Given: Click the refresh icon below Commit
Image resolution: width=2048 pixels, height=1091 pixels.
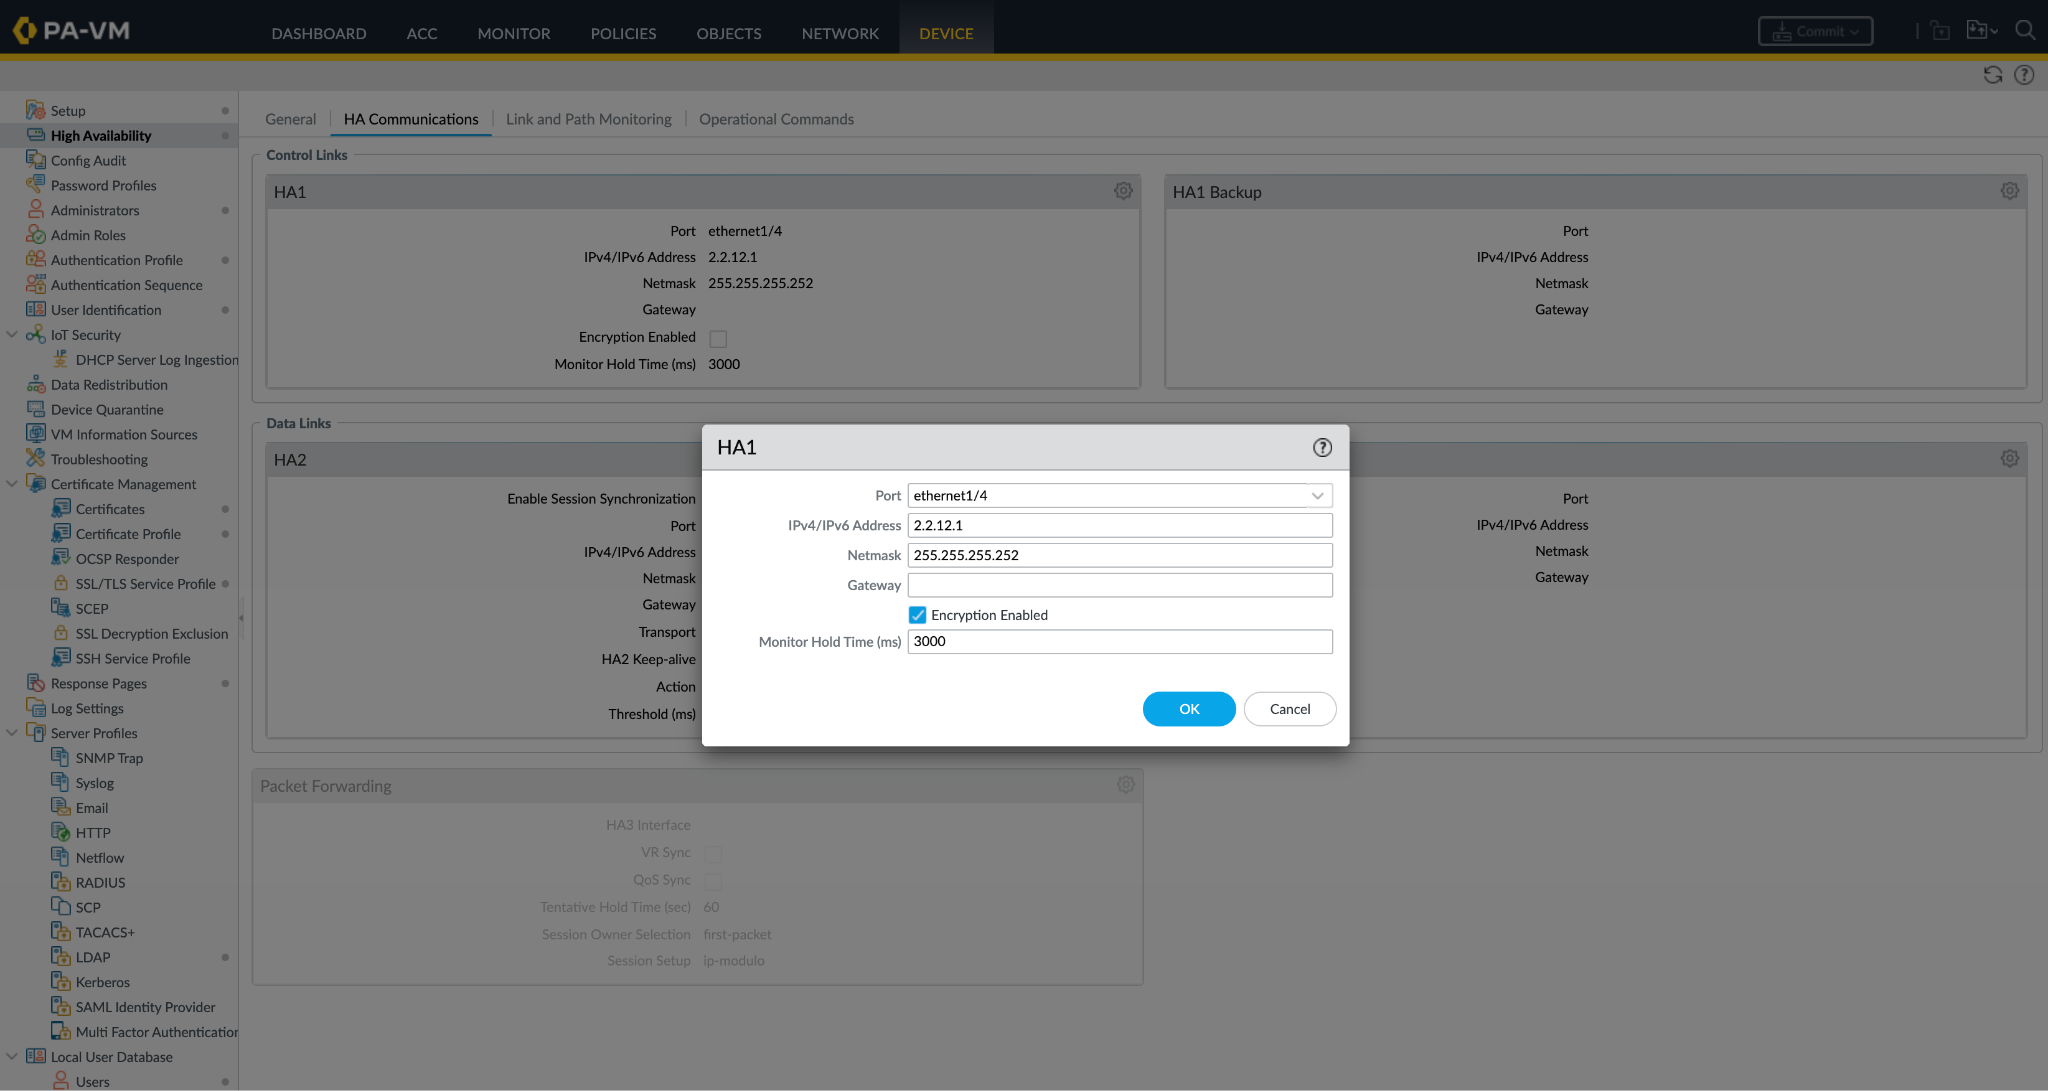Looking at the screenshot, I should (1992, 75).
